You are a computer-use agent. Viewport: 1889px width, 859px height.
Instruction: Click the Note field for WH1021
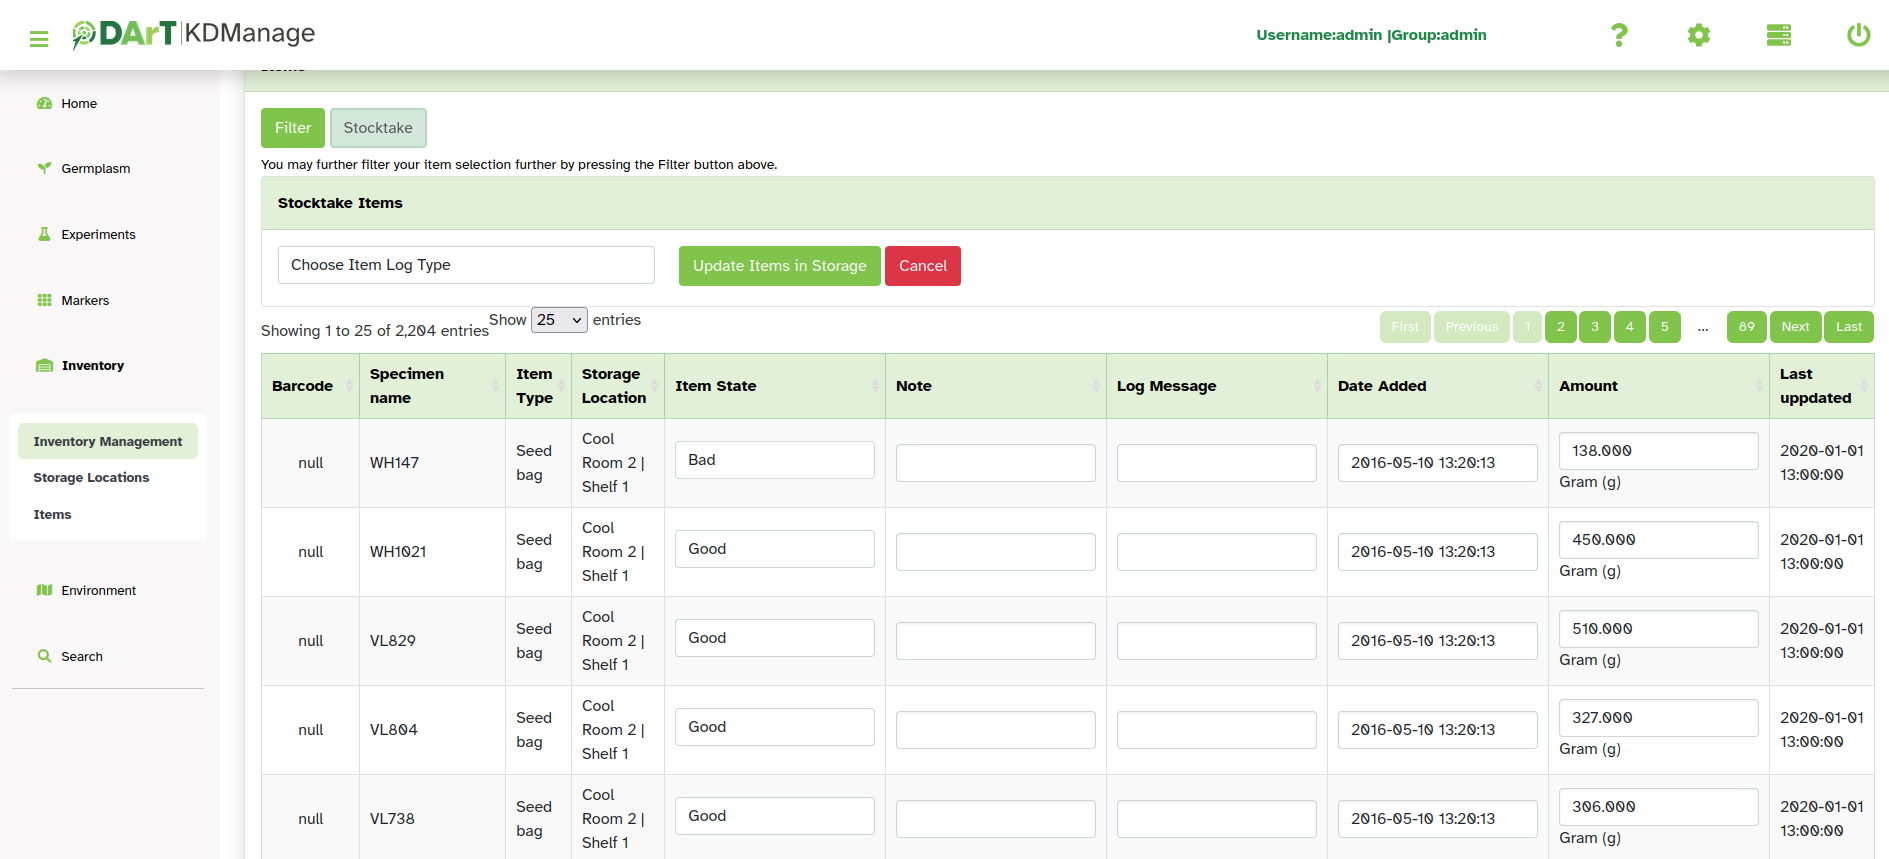995,552
